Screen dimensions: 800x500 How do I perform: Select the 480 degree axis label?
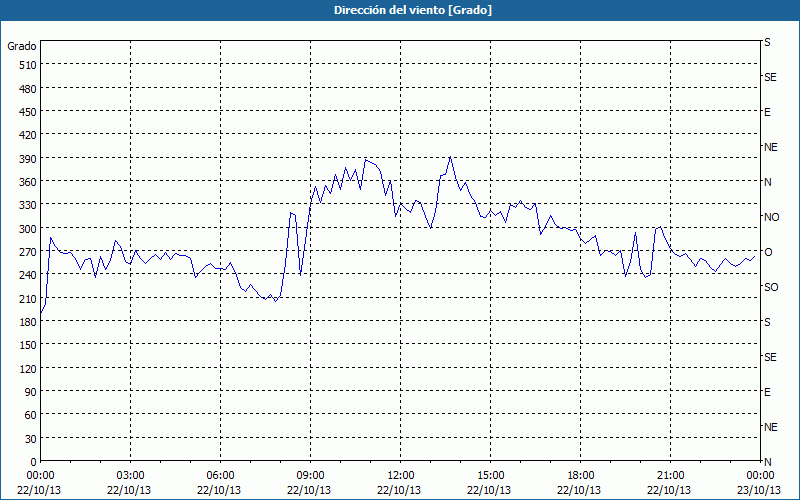point(28,89)
